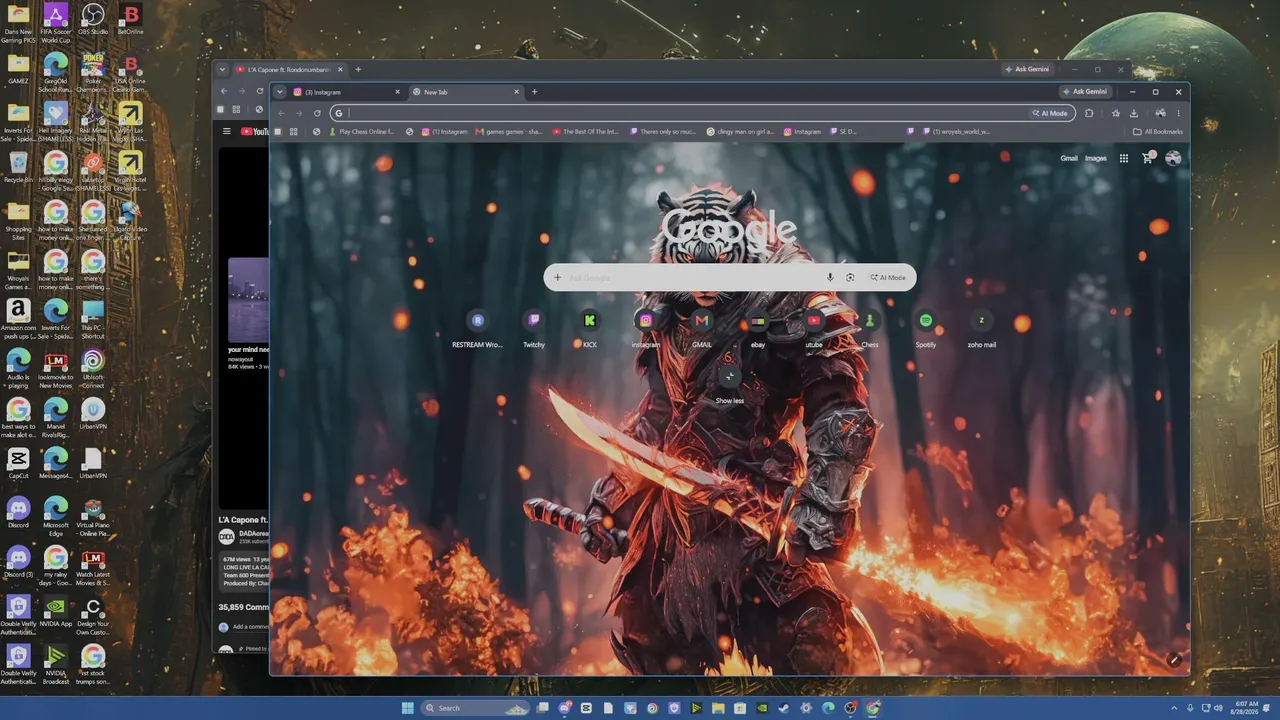Image resolution: width=1280 pixels, height=720 pixels.
Task: Click Ask Gemini in back Chrome window
Action: (x=1029, y=70)
